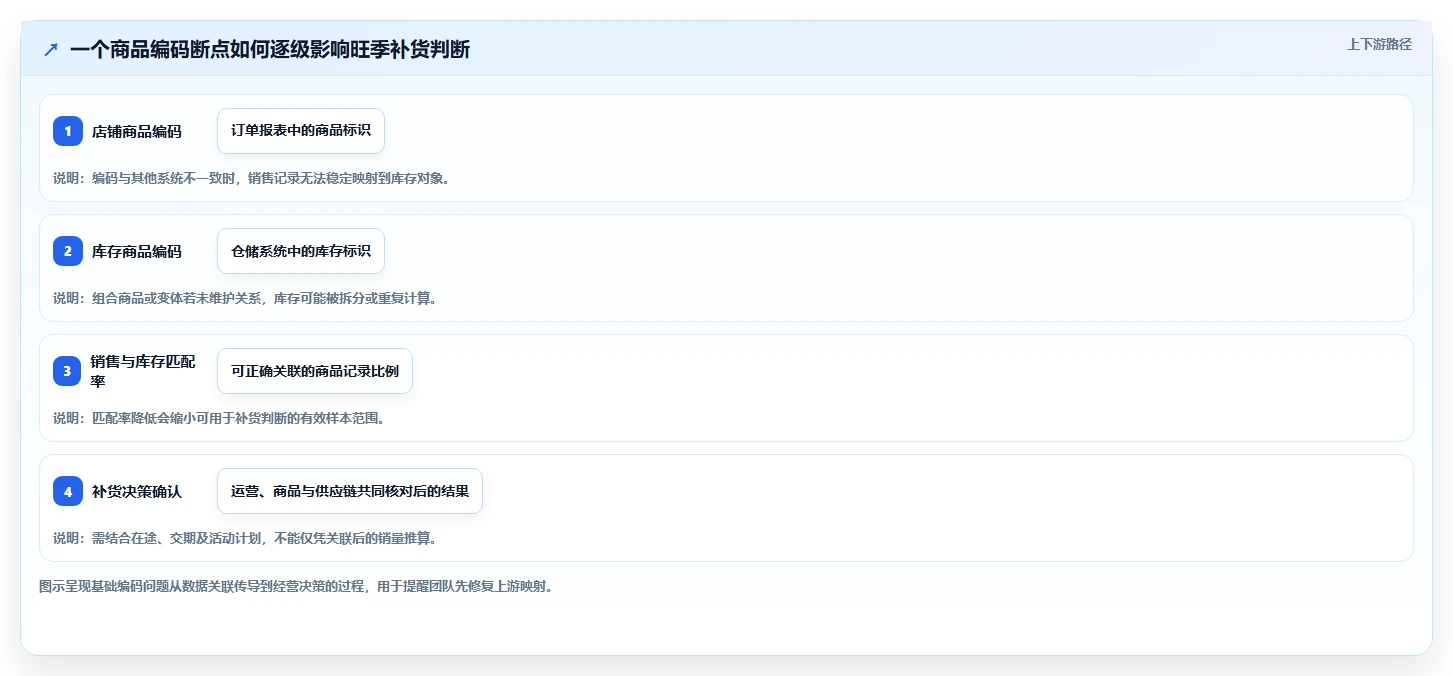Select step badge number 4
The width and height of the screenshot is (1453, 676).
click(x=68, y=491)
